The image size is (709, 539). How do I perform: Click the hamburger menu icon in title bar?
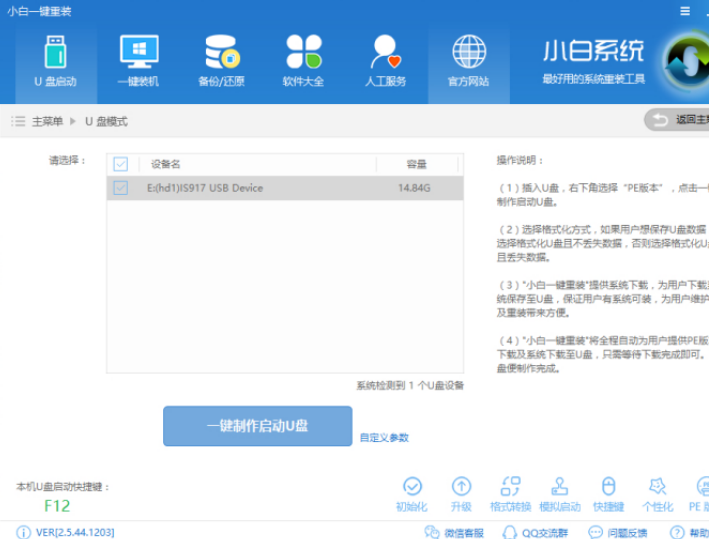(x=685, y=11)
